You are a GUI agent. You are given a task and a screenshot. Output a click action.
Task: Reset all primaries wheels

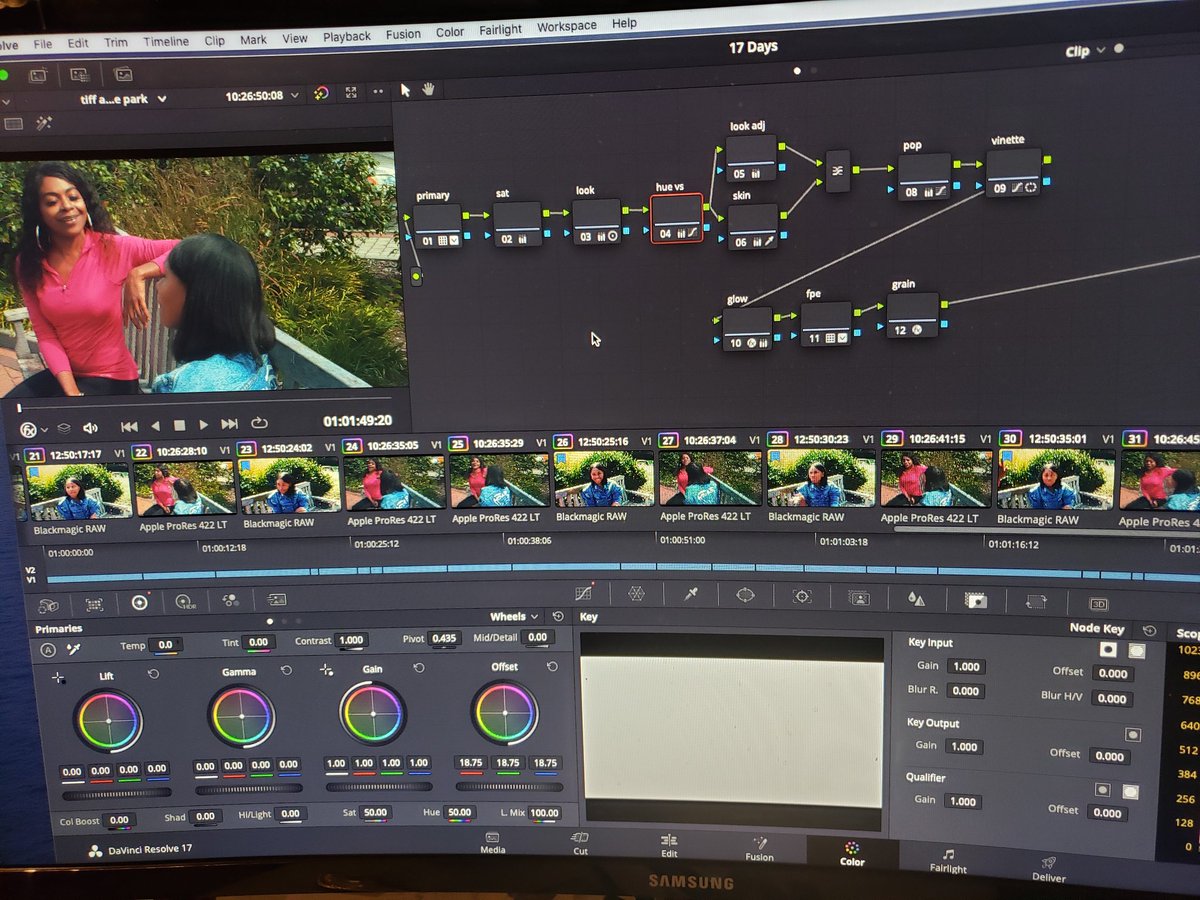click(558, 616)
